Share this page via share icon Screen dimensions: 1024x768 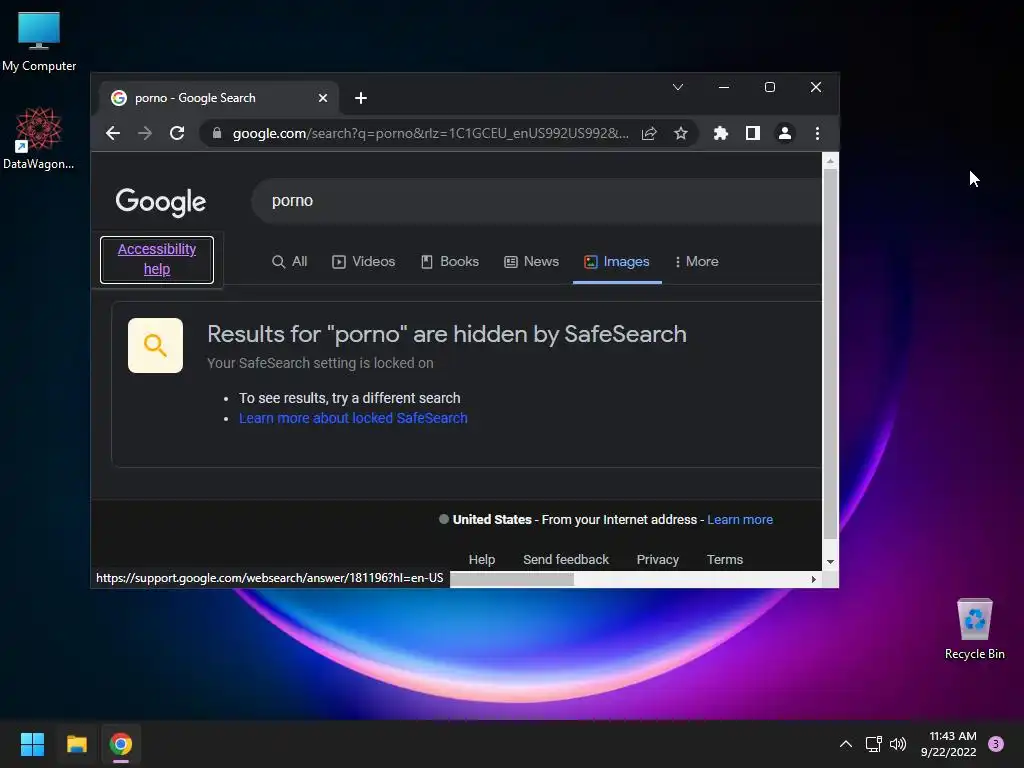[649, 133]
